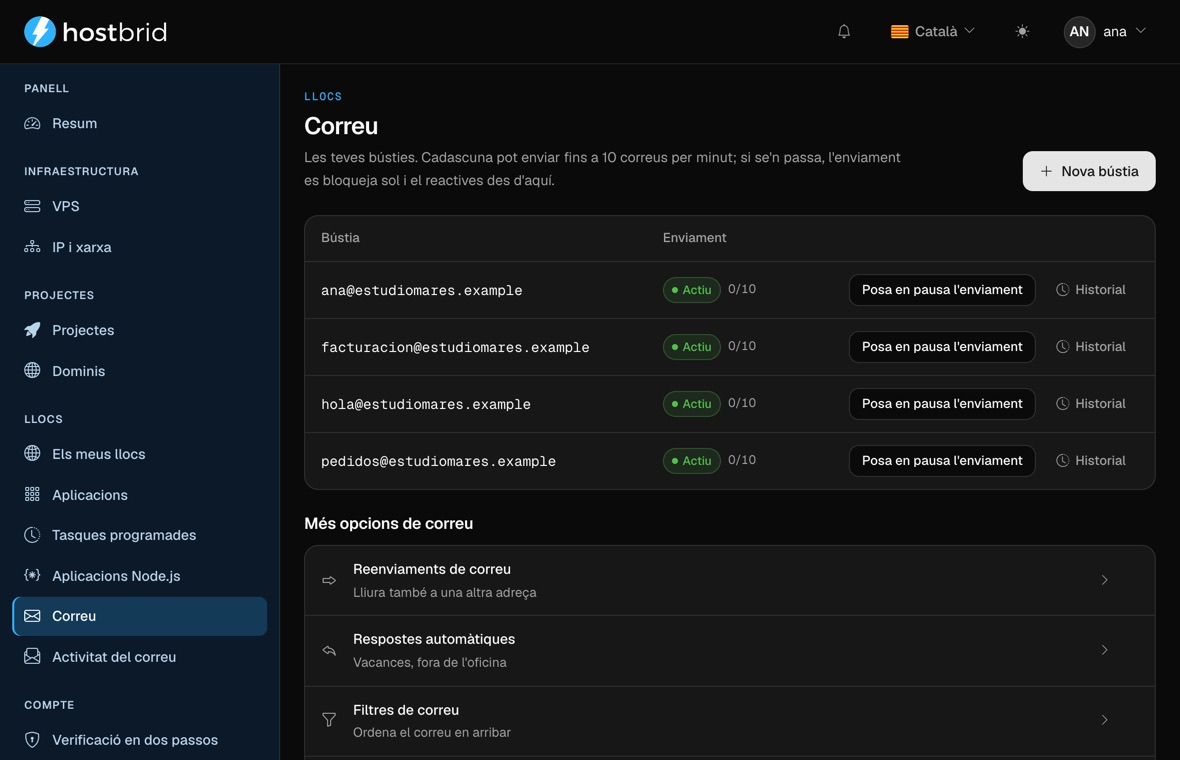
Task: View Historial for facturacion@estudiomares.example
Action: pos(1090,347)
